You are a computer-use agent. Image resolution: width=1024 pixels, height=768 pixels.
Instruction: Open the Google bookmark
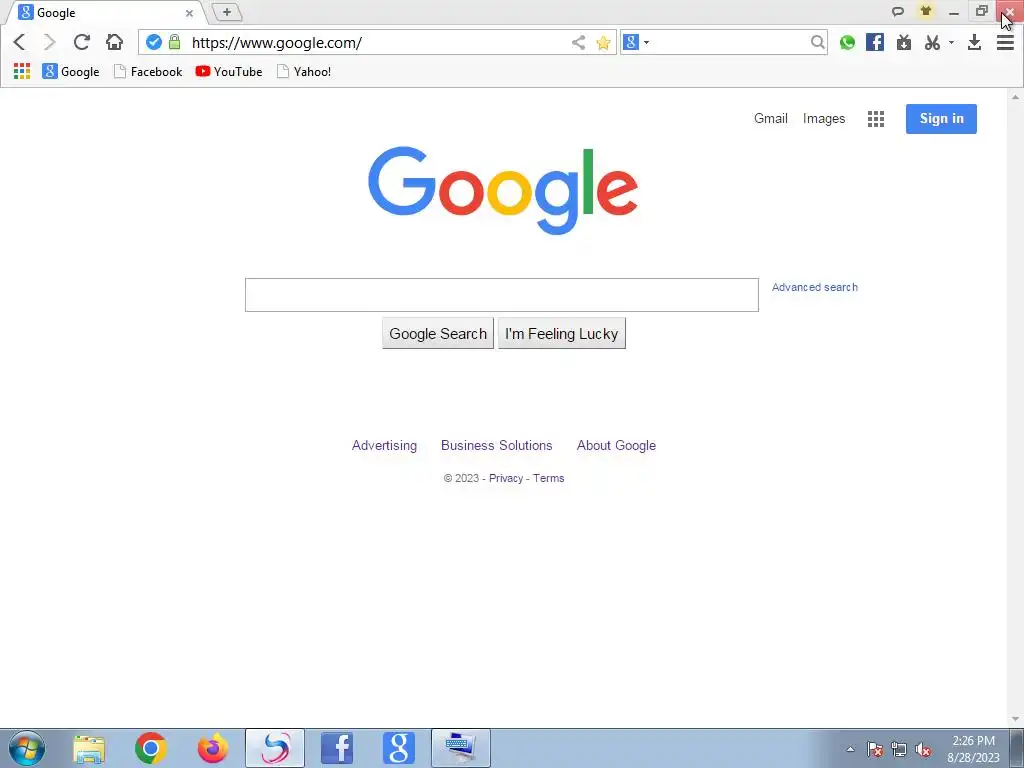click(x=71, y=71)
